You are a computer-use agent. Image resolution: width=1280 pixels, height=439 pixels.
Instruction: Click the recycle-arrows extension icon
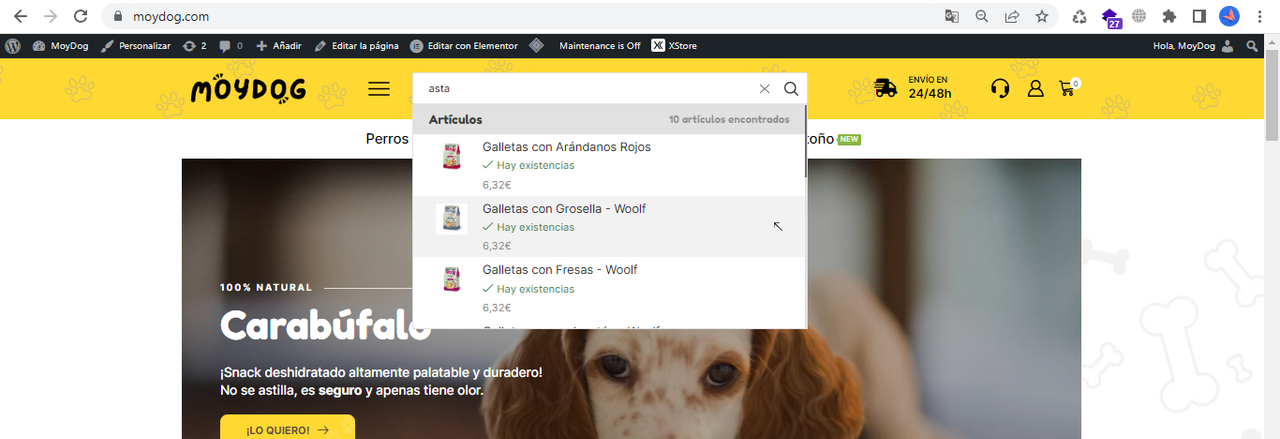(x=1079, y=16)
